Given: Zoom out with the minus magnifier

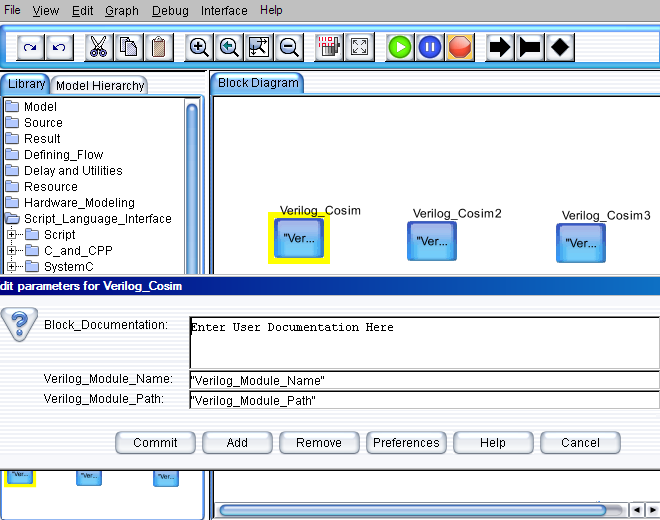Looking at the screenshot, I should 289,47.
